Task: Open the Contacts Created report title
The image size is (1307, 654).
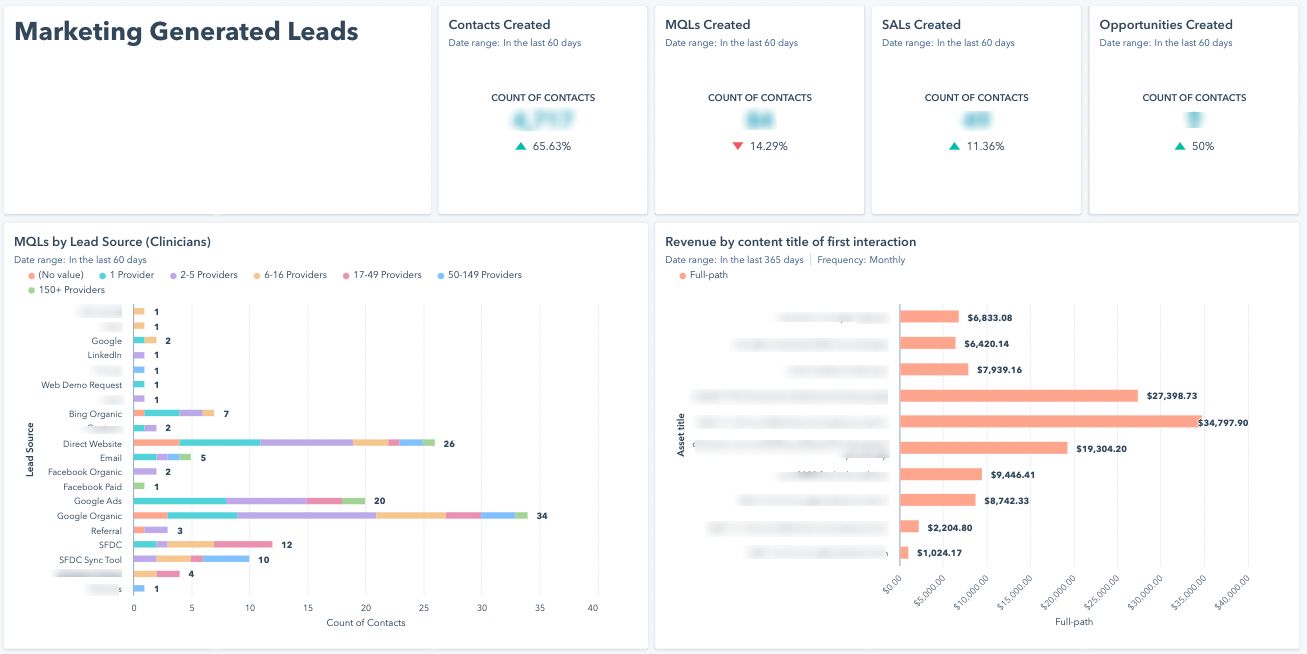Action: [499, 24]
